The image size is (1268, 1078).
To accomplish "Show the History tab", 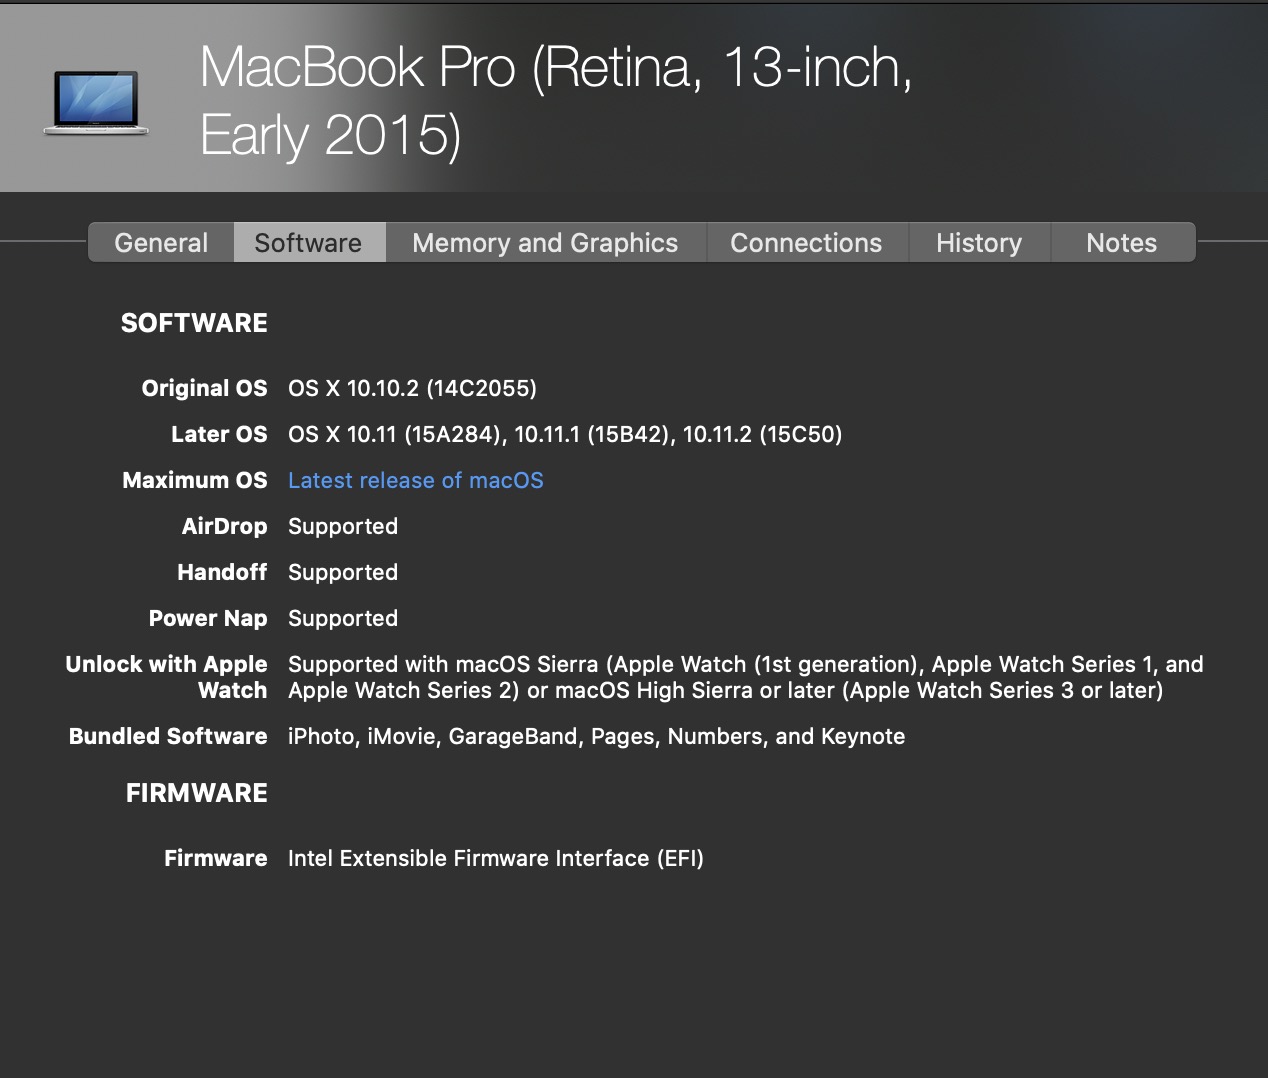I will tap(978, 243).
